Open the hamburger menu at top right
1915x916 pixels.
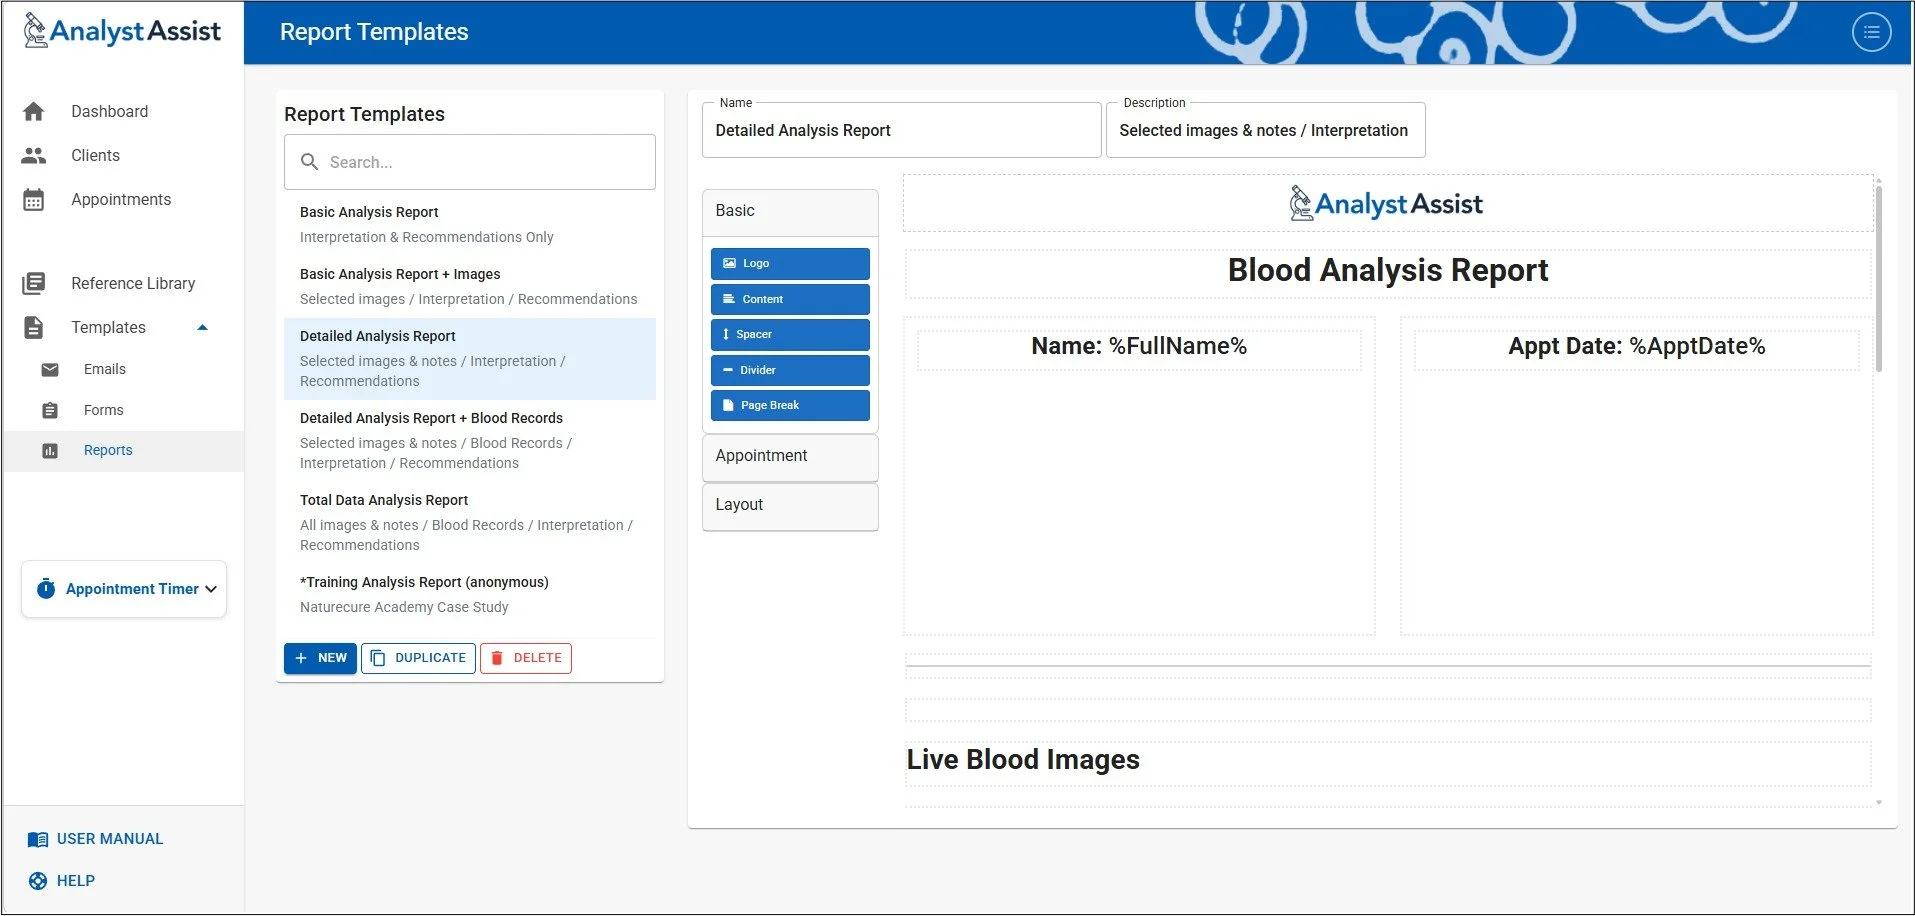pyautogui.click(x=1871, y=31)
